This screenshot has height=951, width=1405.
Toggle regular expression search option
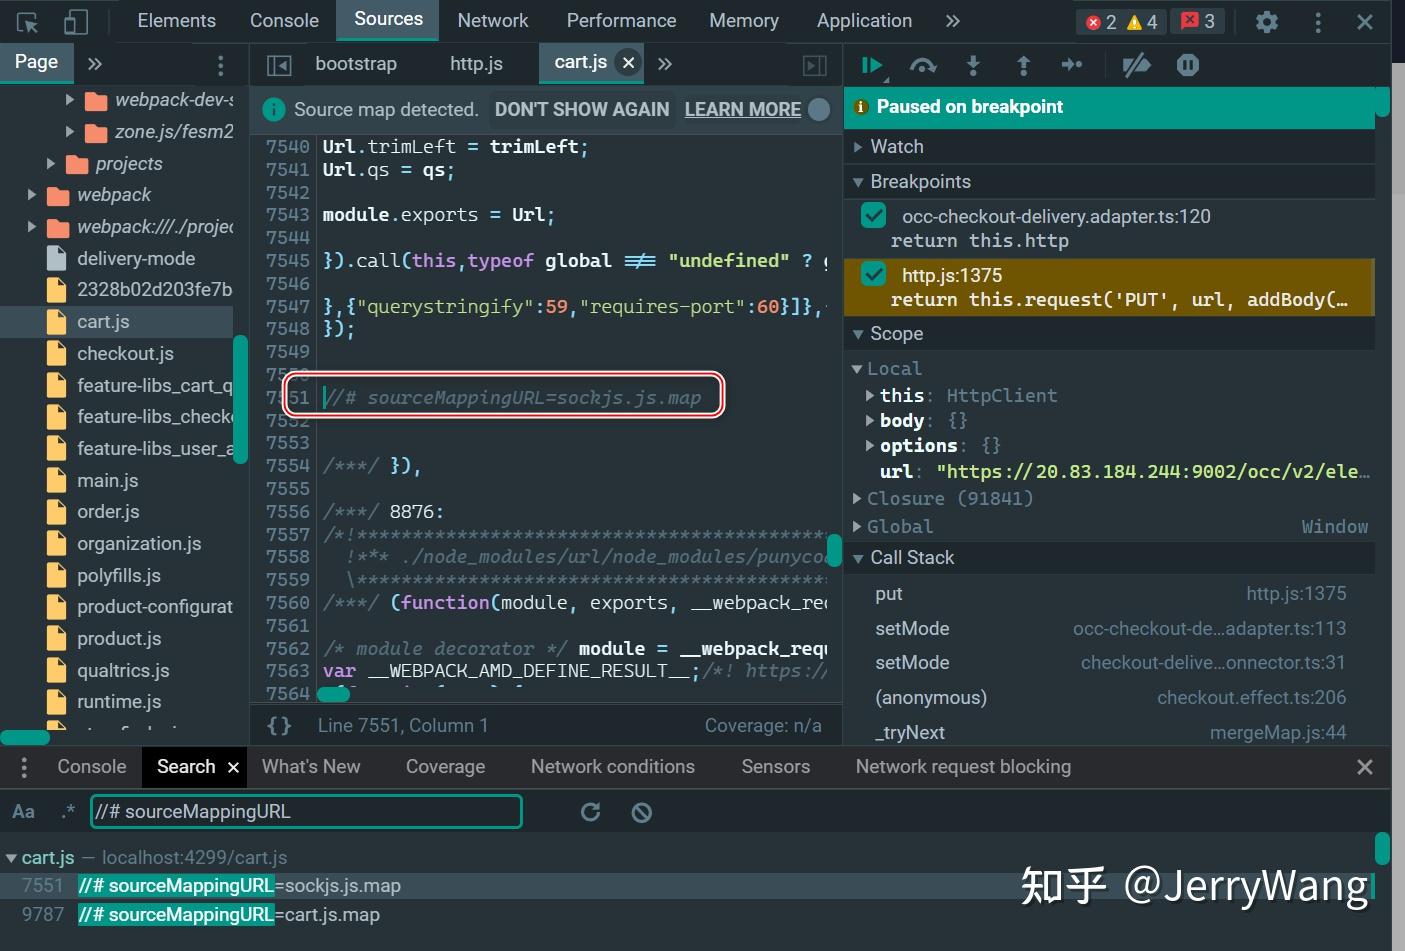point(68,811)
